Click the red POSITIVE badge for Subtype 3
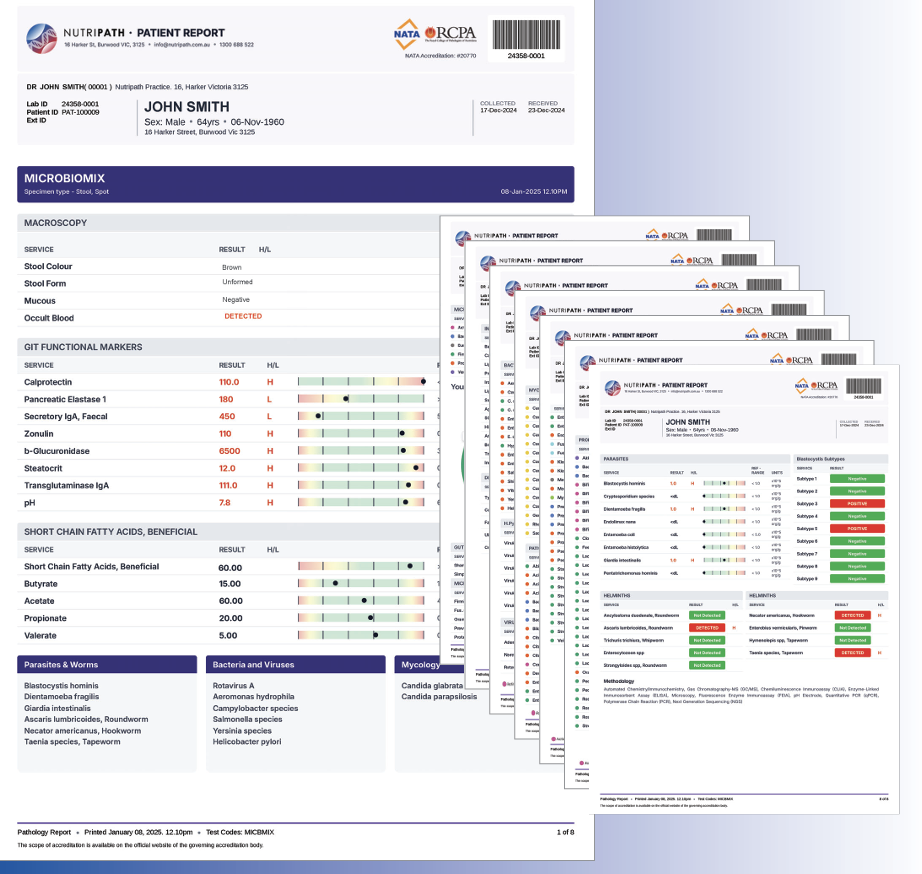 click(857, 503)
